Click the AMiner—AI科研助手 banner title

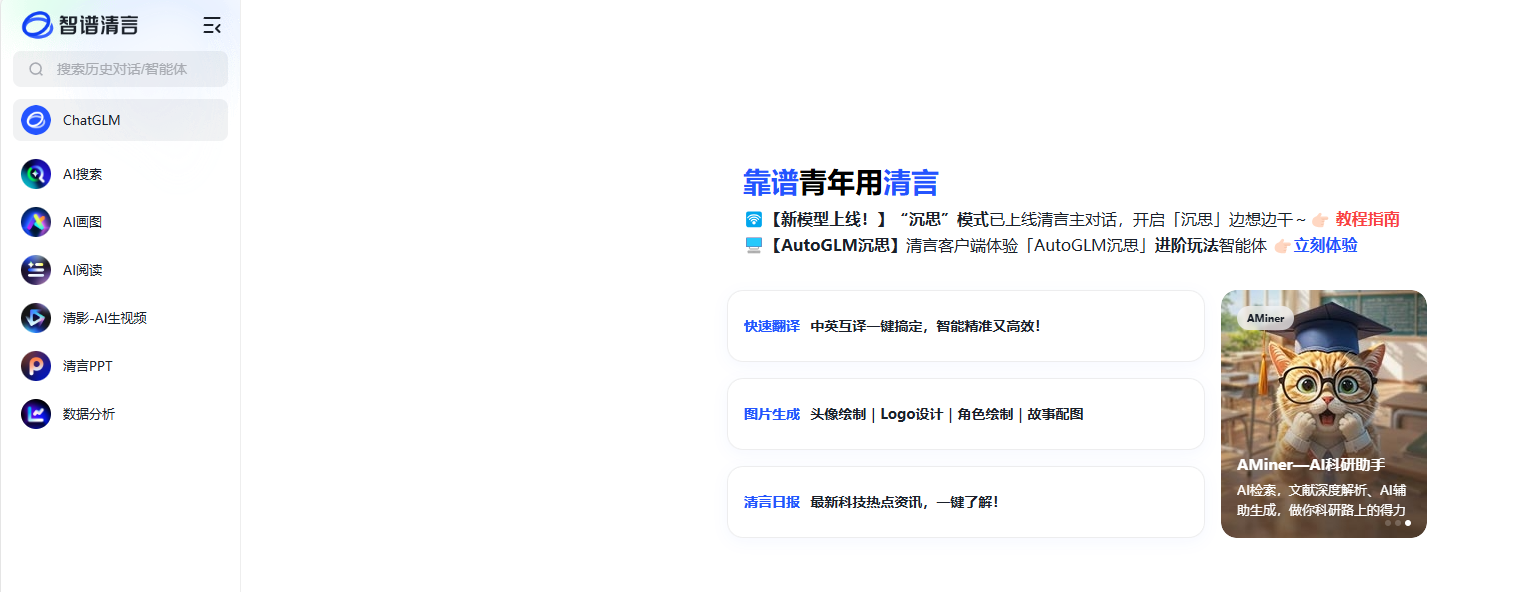tap(1310, 465)
